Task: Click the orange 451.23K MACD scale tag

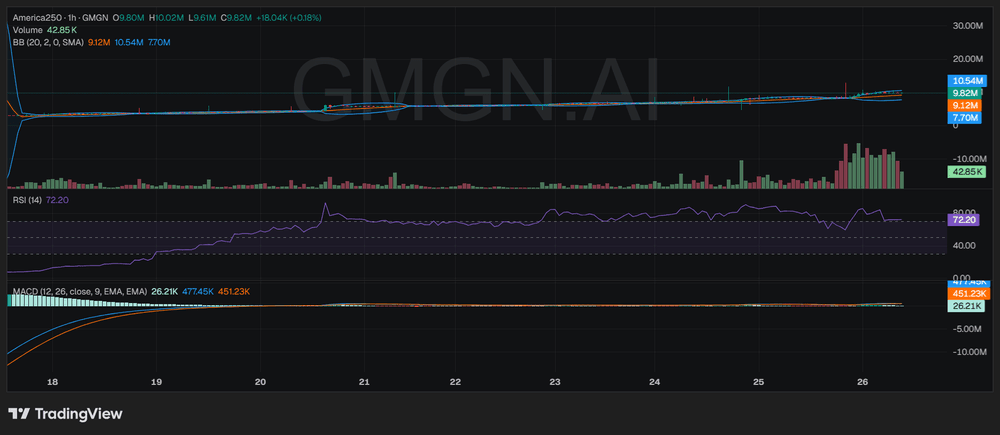Action: click(968, 294)
